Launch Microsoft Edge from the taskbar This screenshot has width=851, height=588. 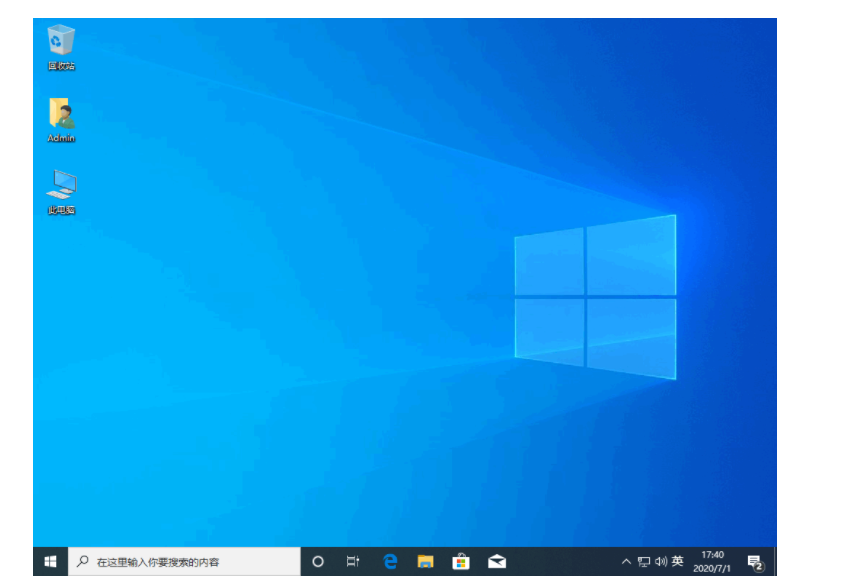click(x=390, y=561)
